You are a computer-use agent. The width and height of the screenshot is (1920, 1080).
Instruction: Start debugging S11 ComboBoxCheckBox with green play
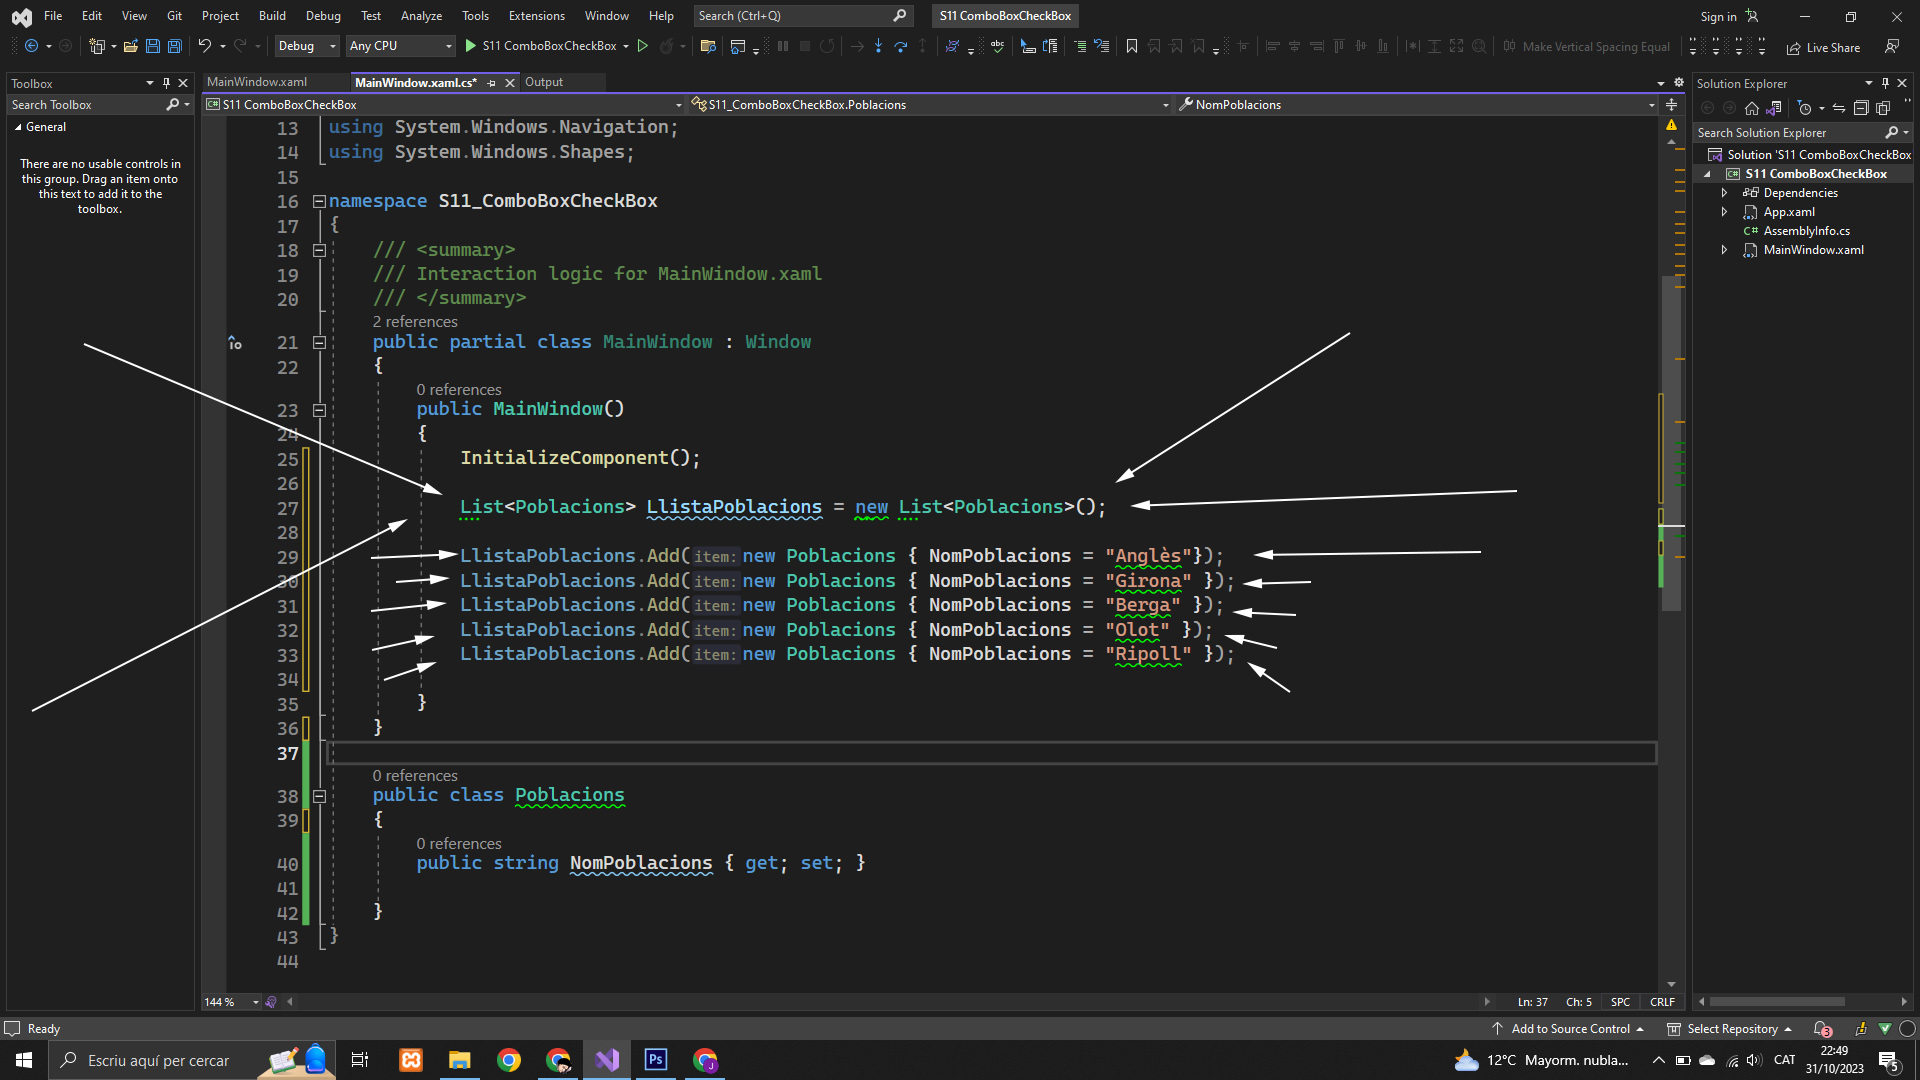click(x=471, y=46)
